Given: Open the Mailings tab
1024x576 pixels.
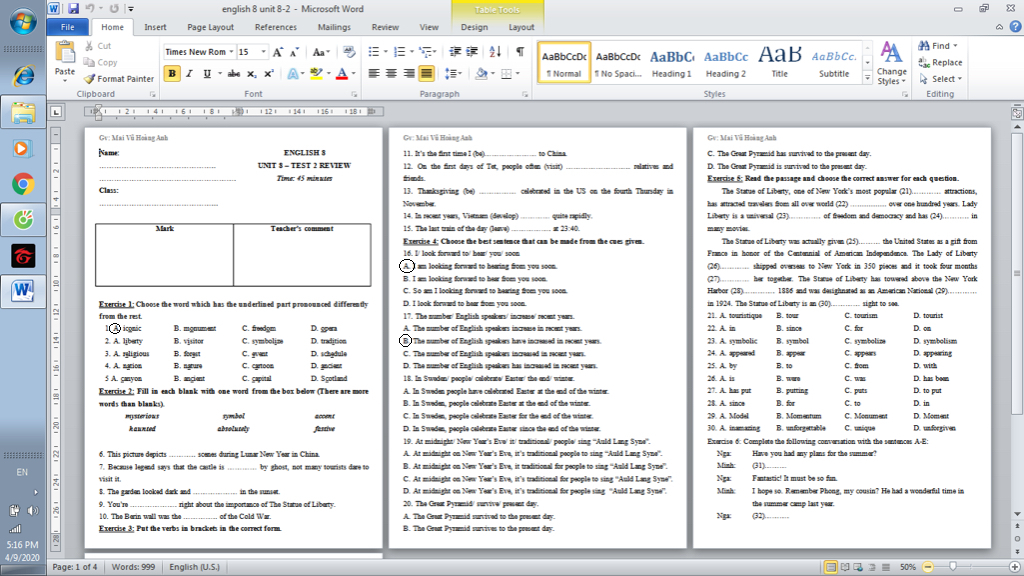Looking at the screenshot, I should coord(334,27).
